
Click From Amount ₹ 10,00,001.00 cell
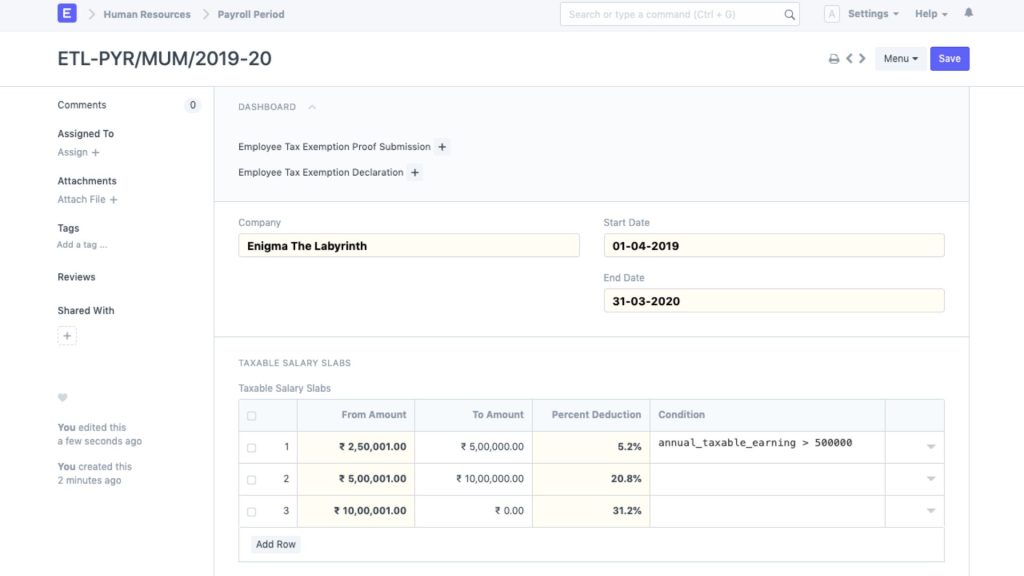point(356,511)
